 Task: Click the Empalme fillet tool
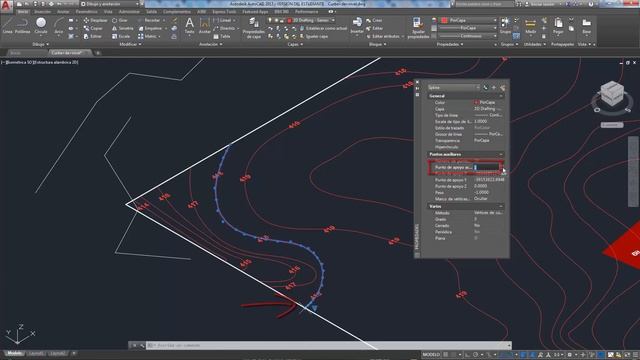coord(150,28)
